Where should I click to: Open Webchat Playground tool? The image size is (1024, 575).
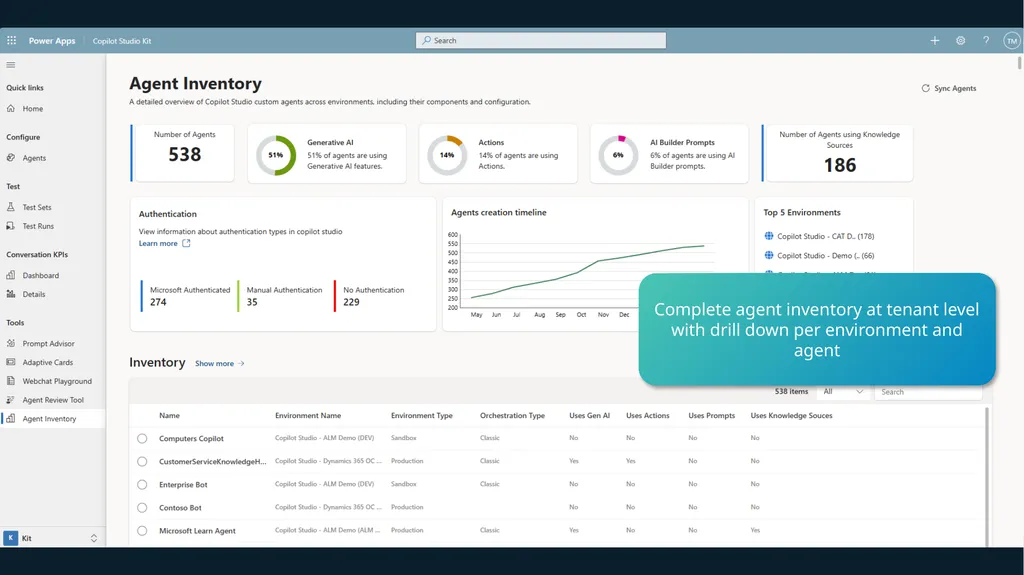coord(57,381)
